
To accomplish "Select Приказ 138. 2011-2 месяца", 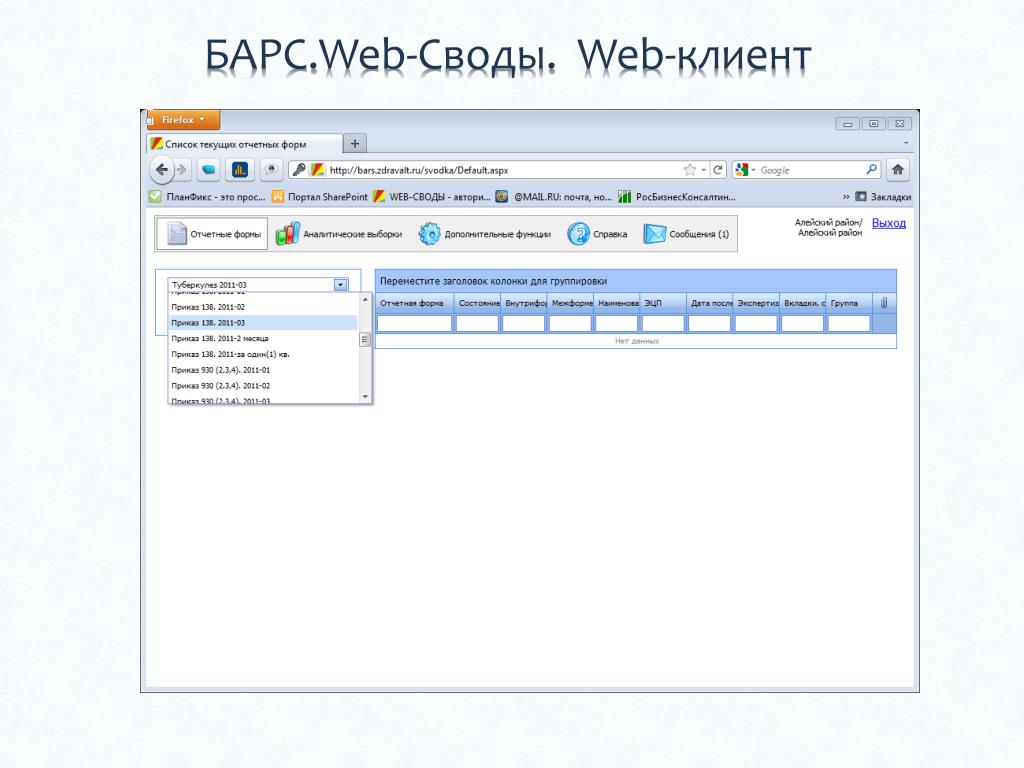I will coord(263,338).
